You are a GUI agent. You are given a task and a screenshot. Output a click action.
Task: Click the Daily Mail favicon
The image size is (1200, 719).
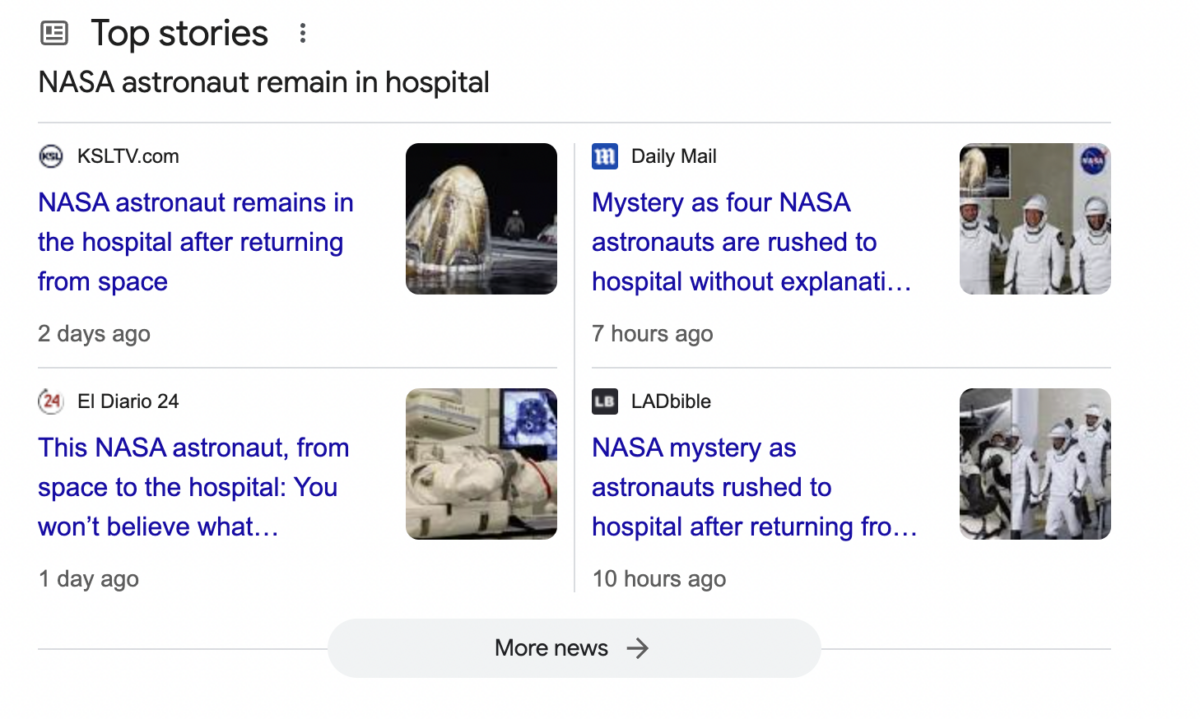pyautogui.click(x=605, y=156)
